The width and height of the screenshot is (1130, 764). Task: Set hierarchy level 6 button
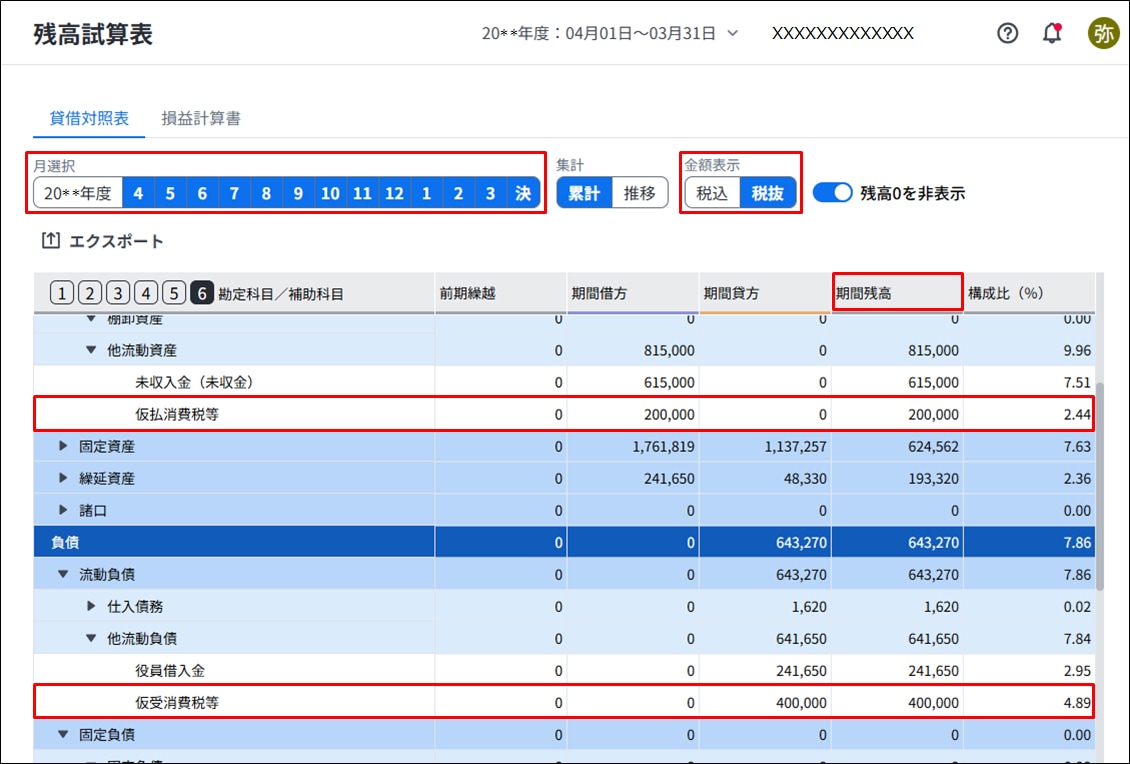point(202,293)
